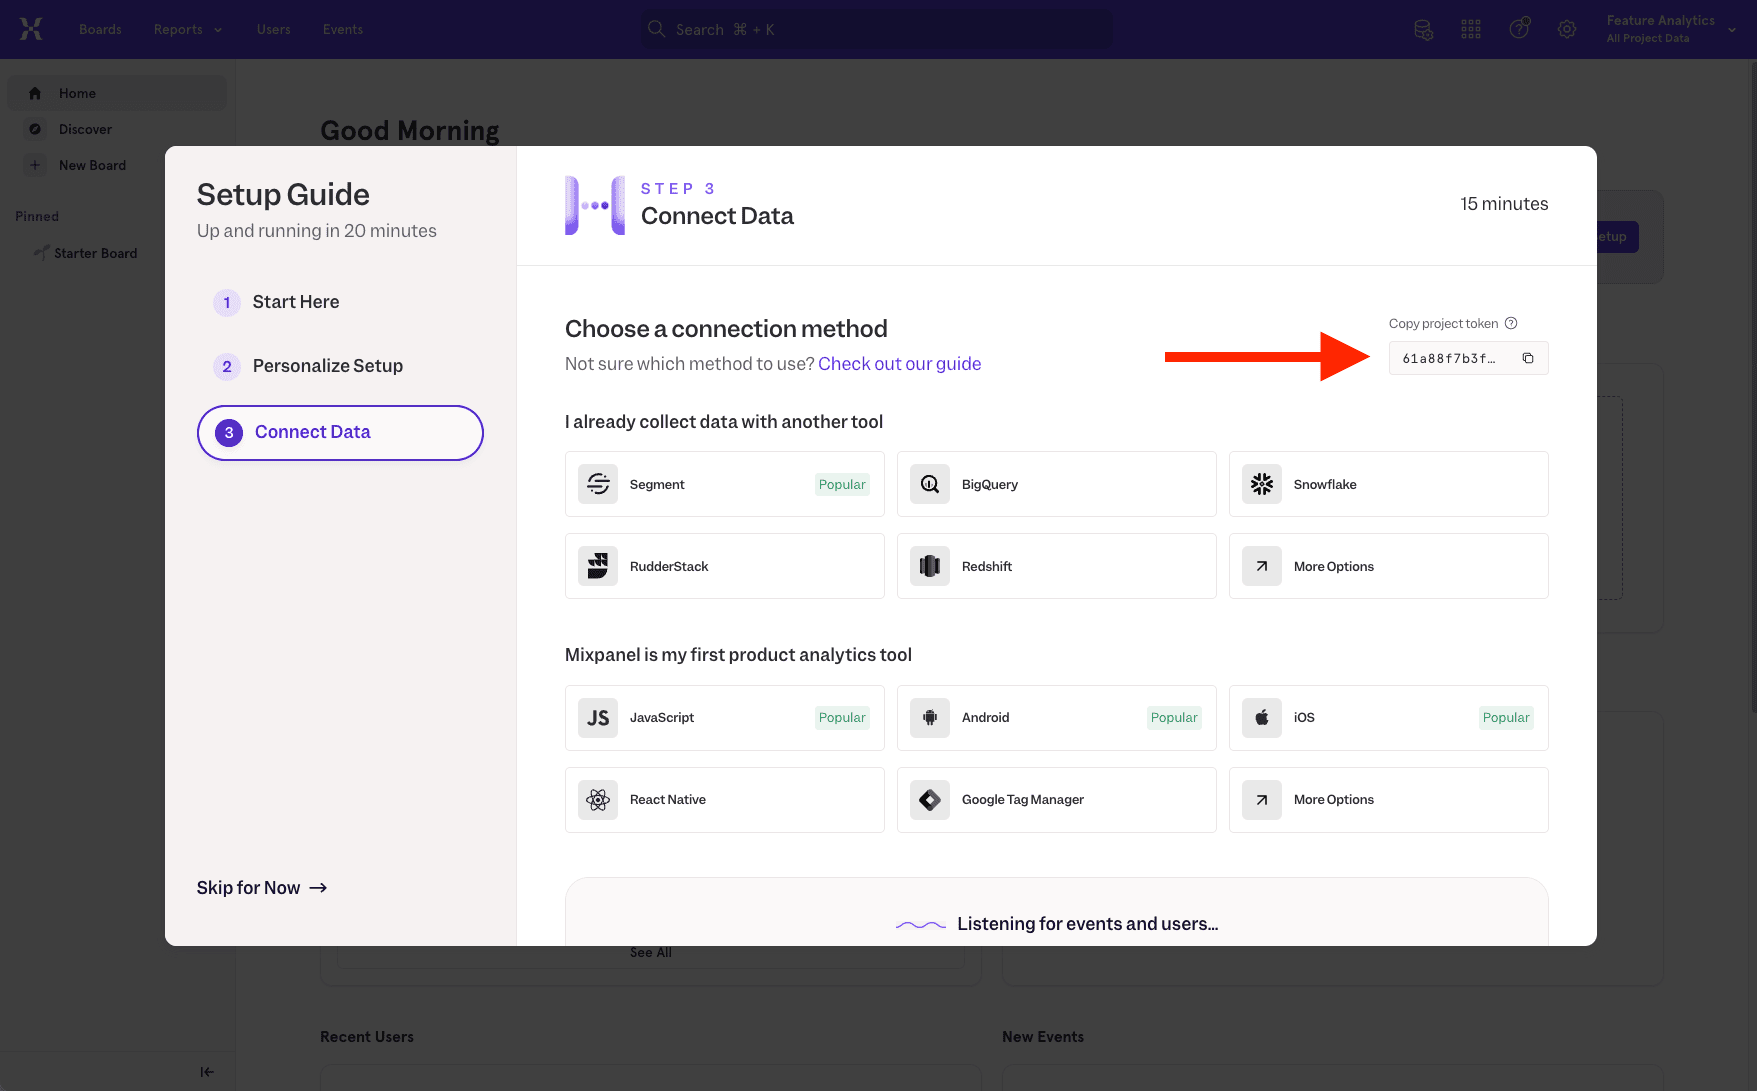The image size is (1757, 1091).
Task: Open the 'Check out our guide' link
Action: click(899, 363)
